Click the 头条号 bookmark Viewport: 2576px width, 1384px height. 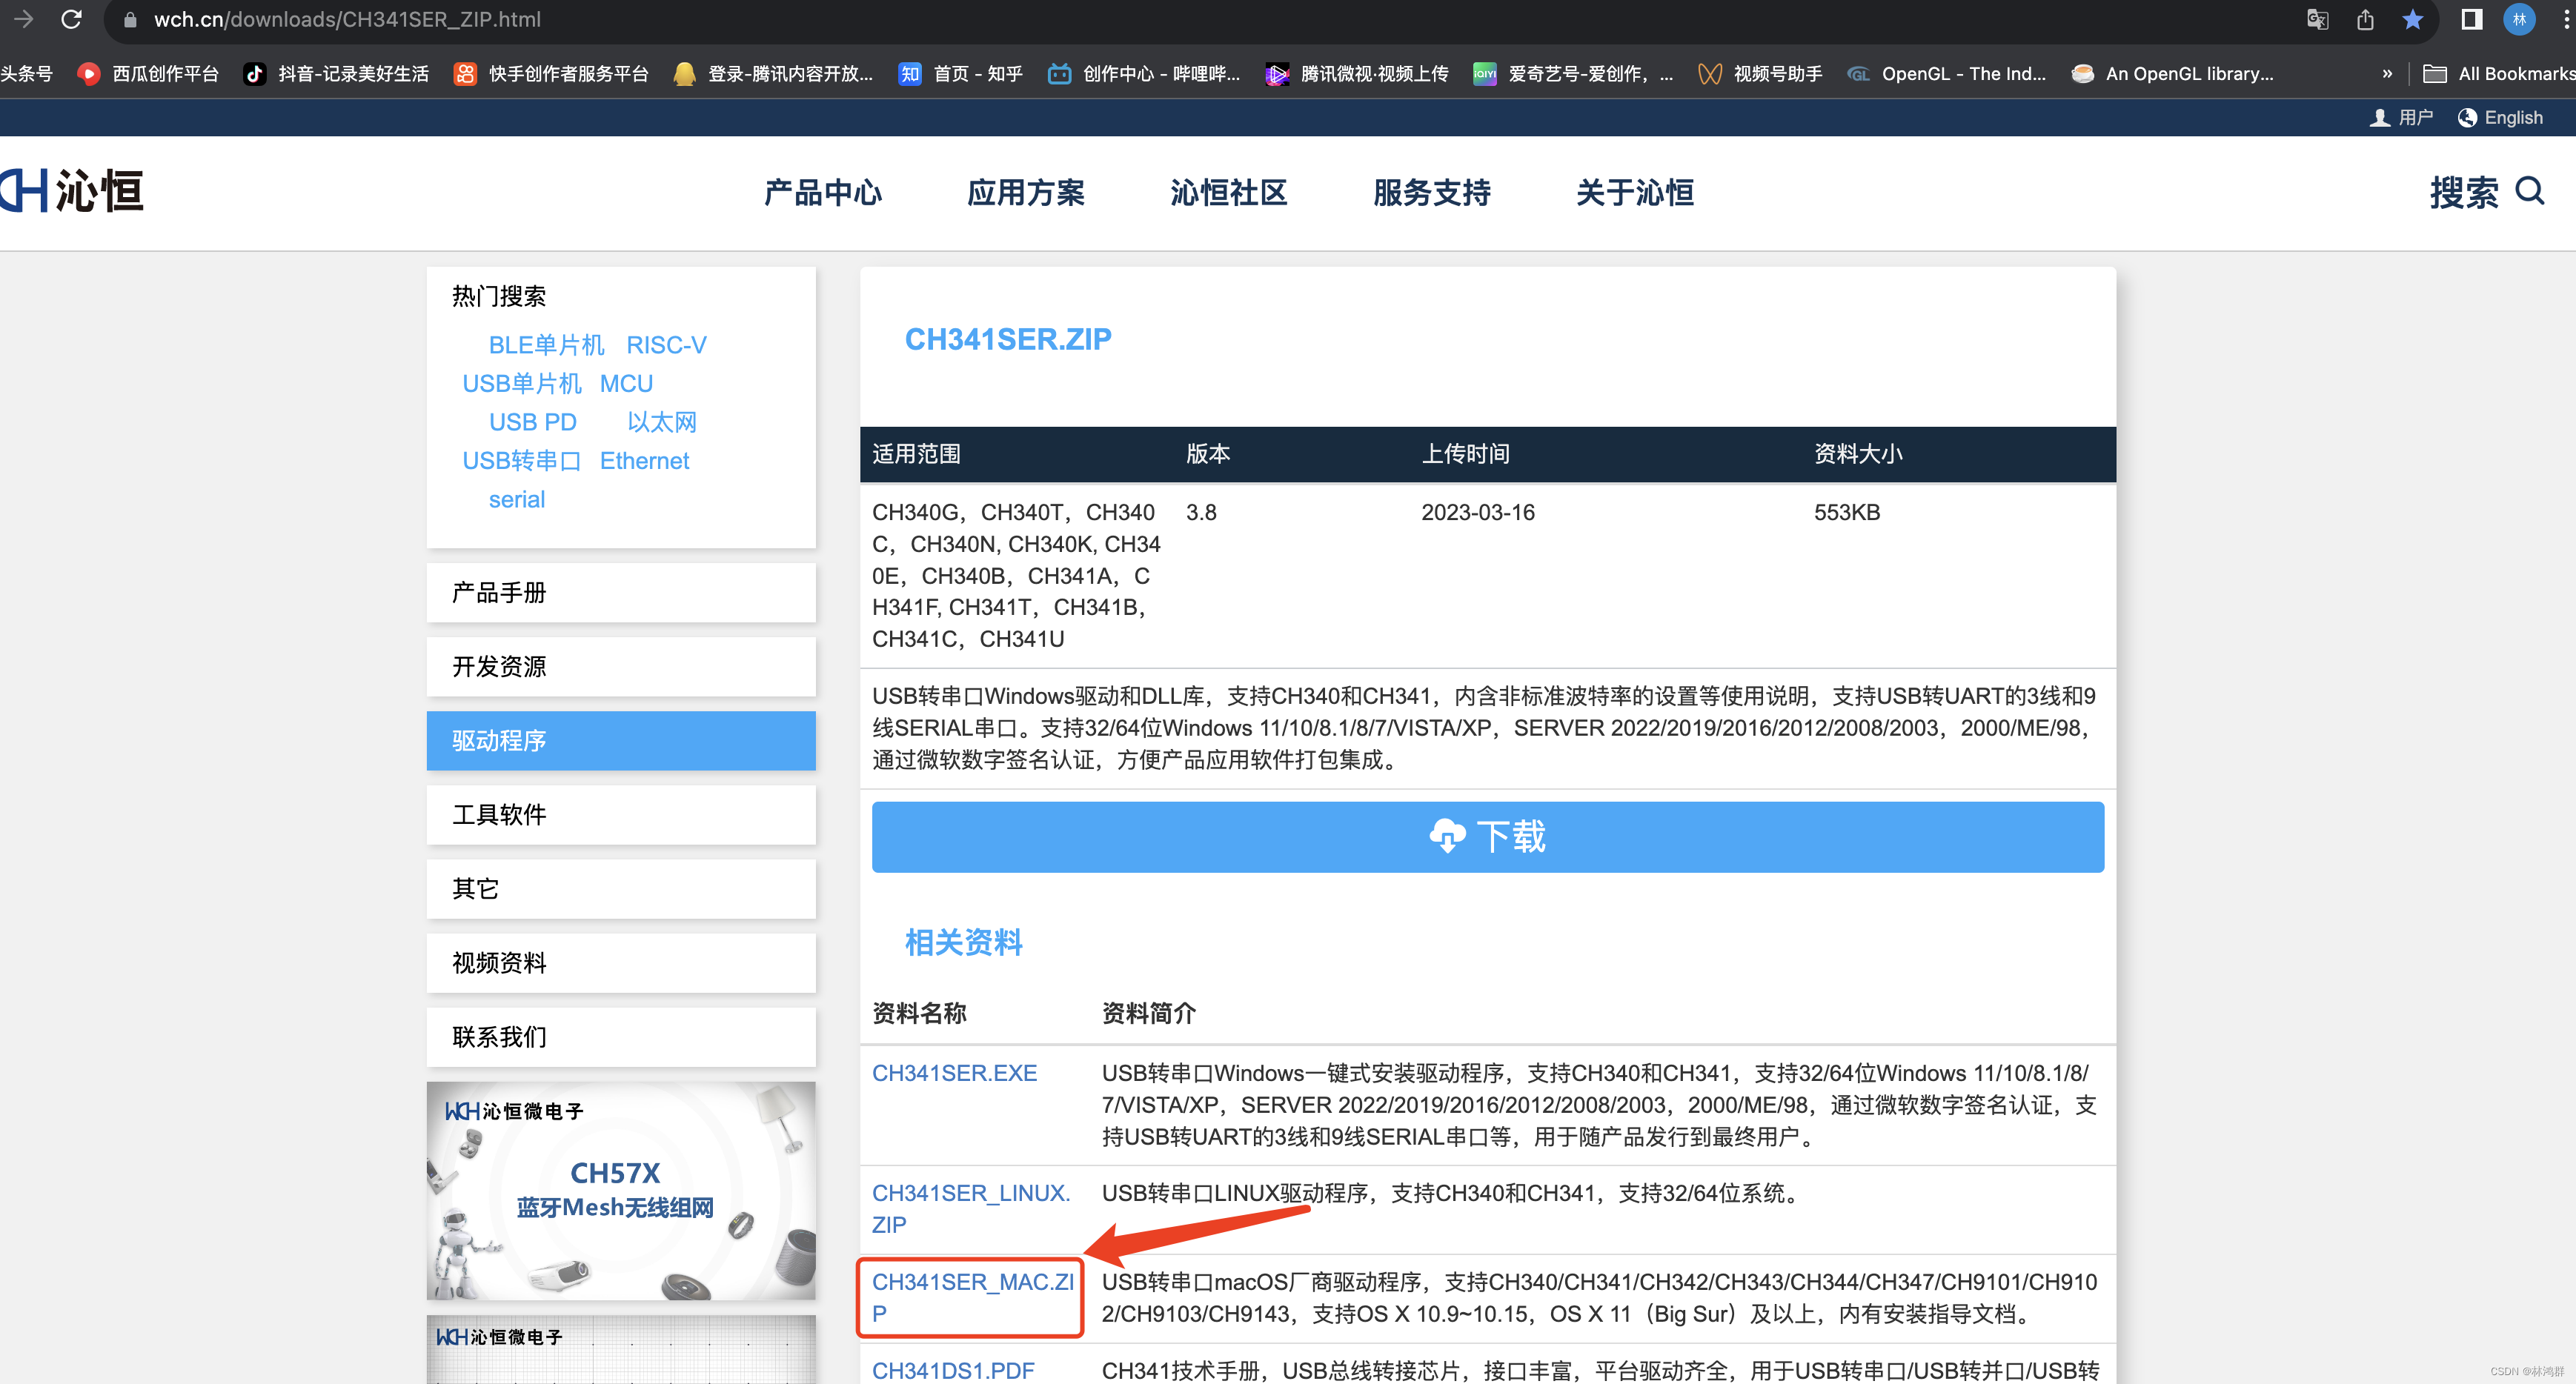[x=26, y=74]
